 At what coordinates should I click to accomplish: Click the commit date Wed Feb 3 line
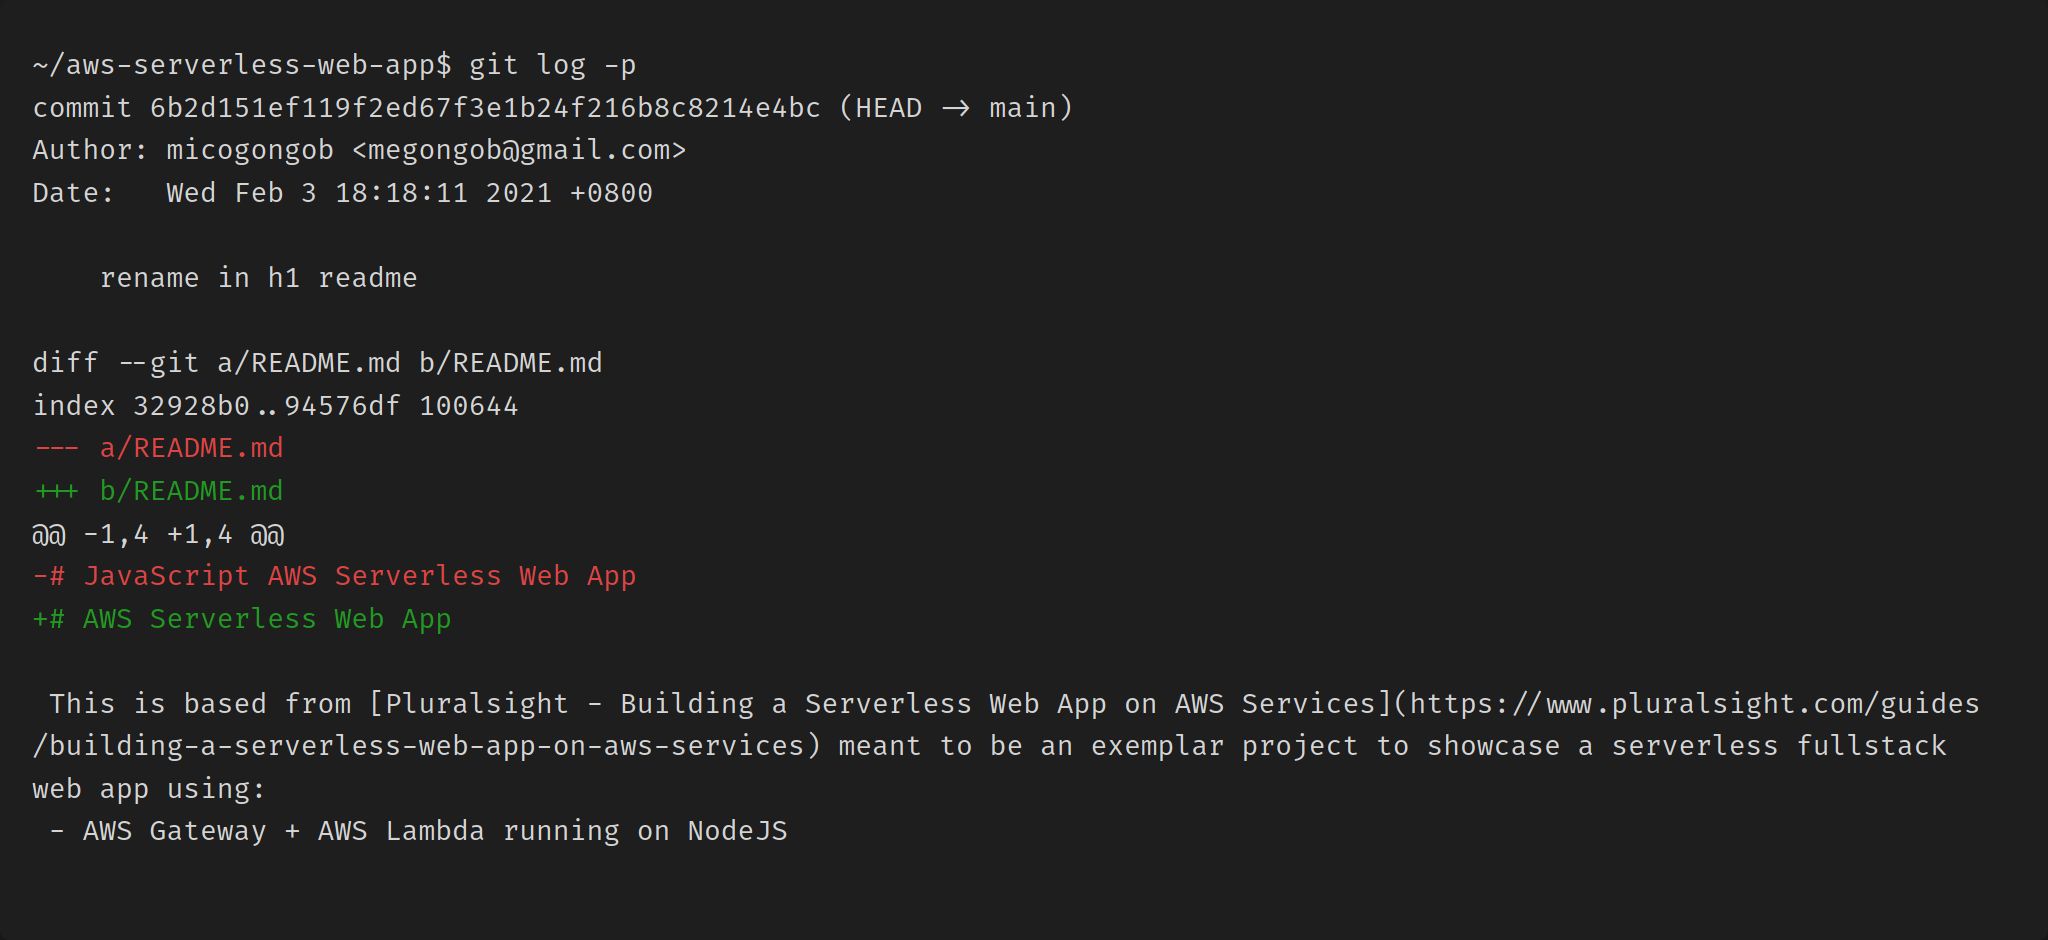[x=408, y=193]
